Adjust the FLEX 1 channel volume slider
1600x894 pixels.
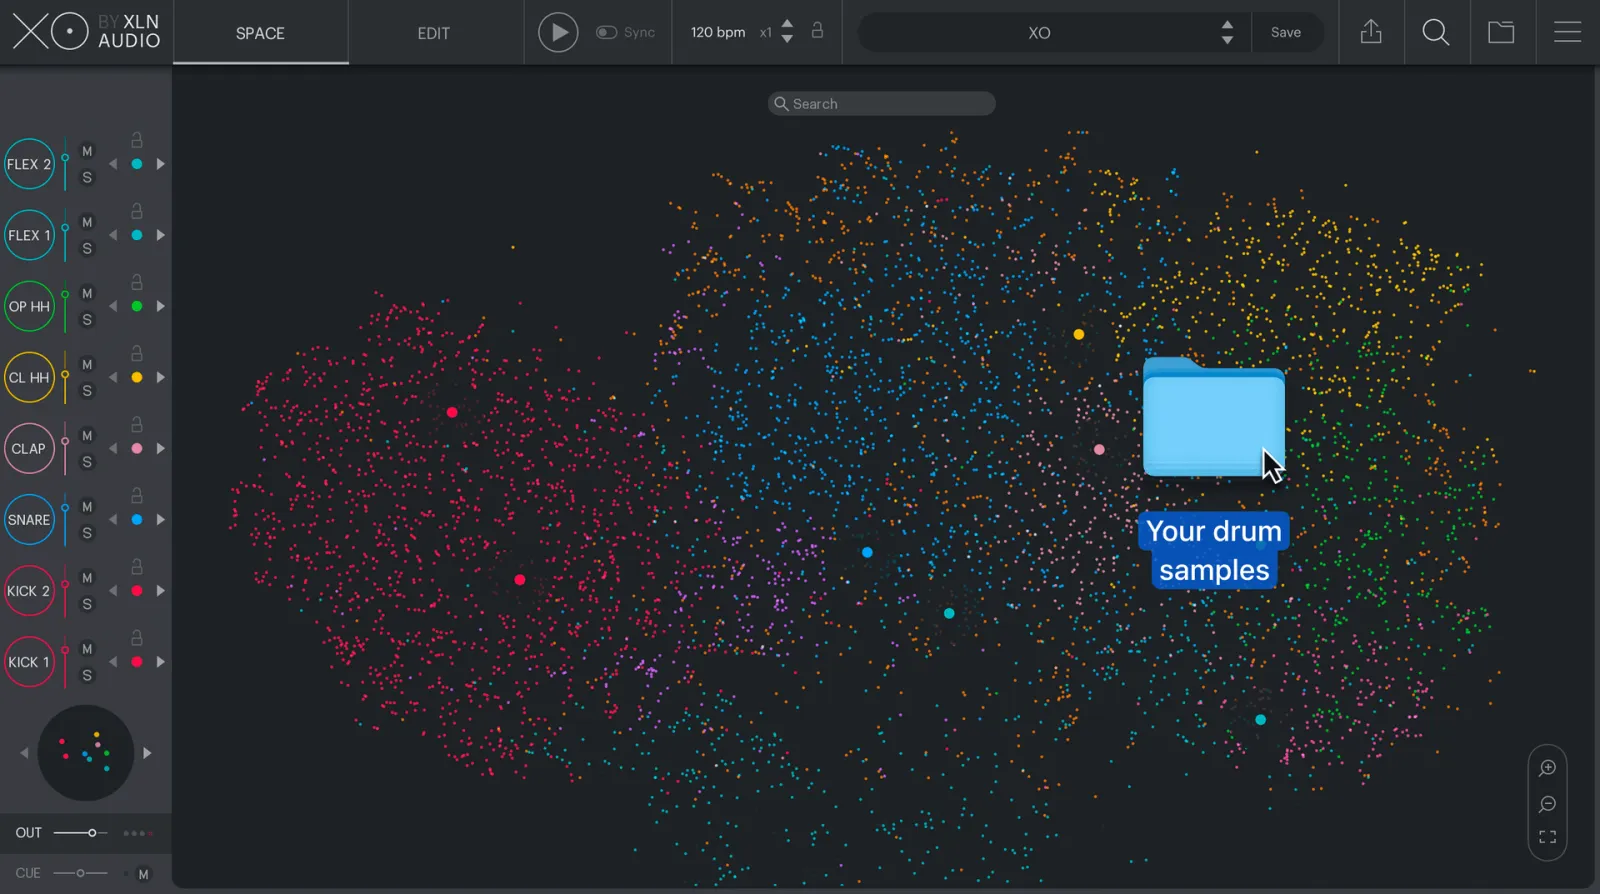coord(65,235)
